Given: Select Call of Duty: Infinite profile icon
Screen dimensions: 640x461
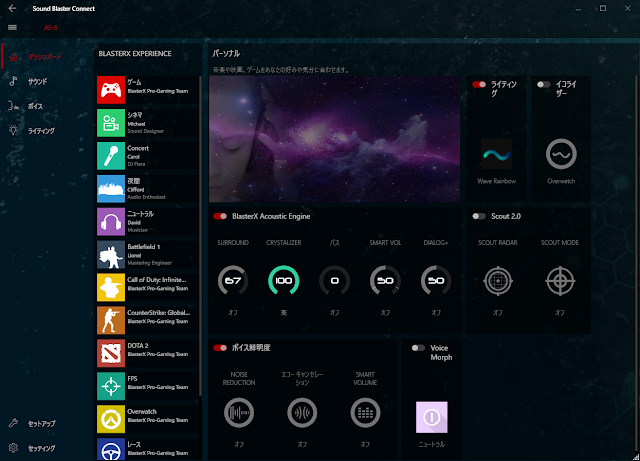Looking at the screenshot, I should (111, 287).
